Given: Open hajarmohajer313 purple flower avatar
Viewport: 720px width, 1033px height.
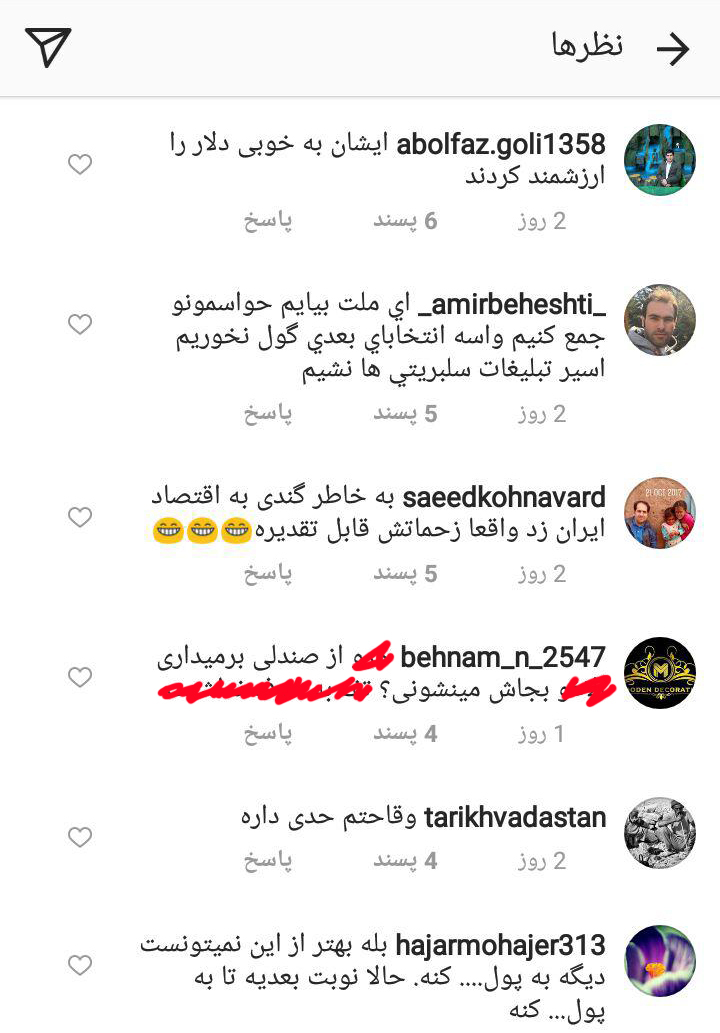Looking at the screenshot, I should coord(659,961).
